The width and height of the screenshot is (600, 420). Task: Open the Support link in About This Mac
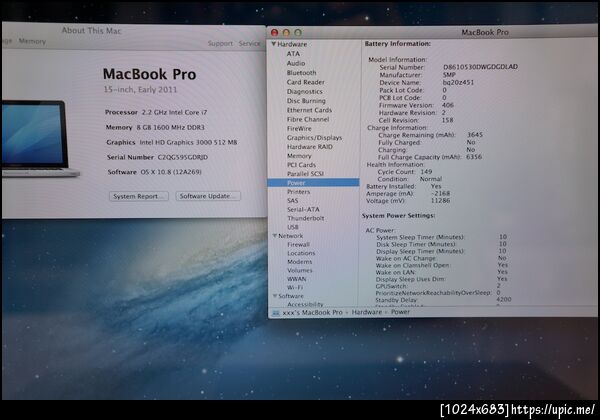coord(220,44)
